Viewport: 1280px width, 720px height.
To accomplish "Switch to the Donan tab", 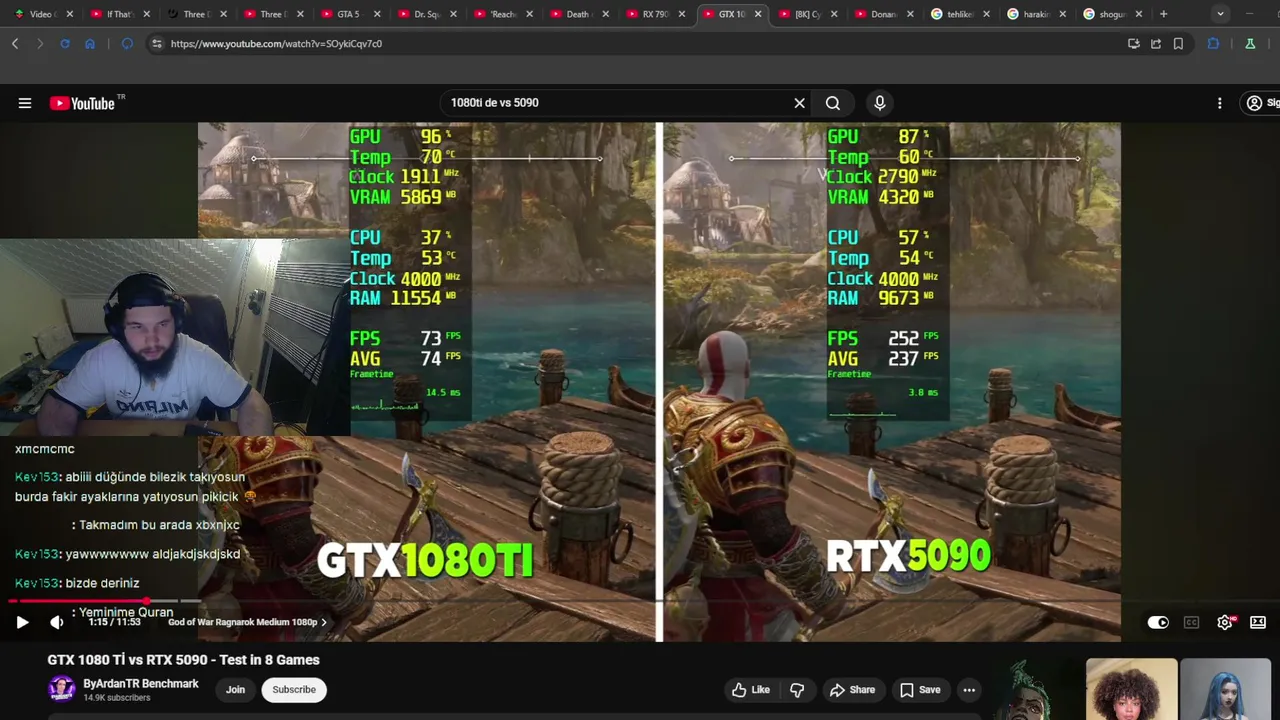I will pos(882,14).
